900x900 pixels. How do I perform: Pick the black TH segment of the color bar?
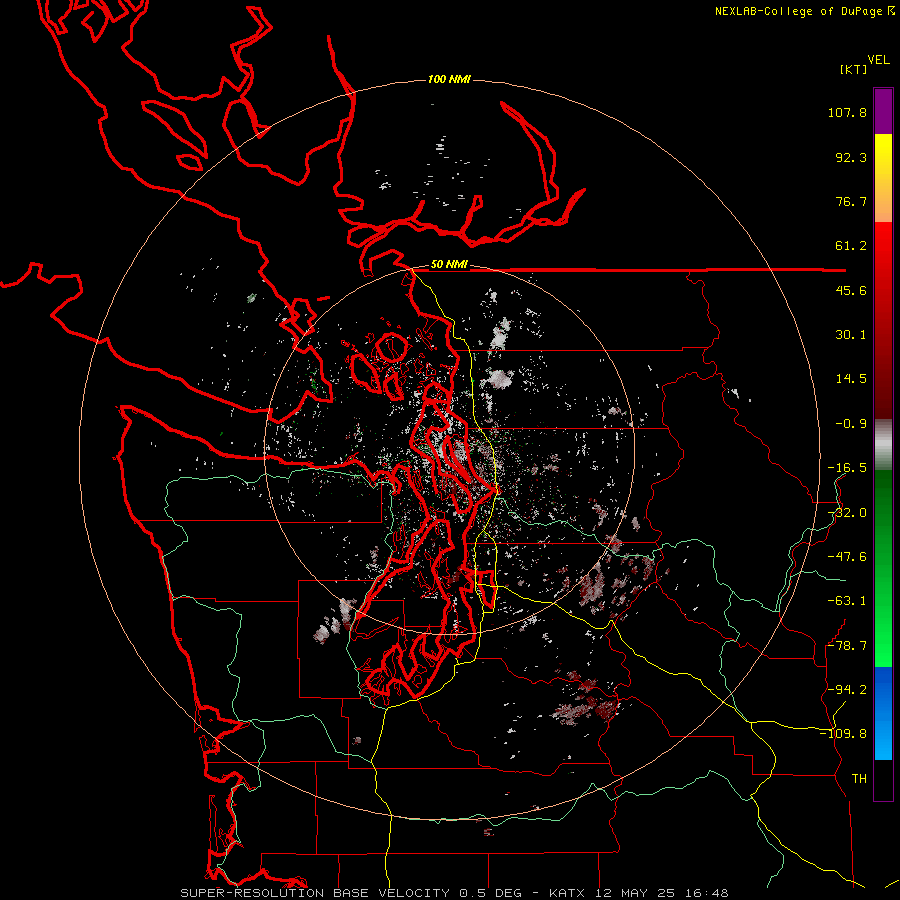pos(883,780)
